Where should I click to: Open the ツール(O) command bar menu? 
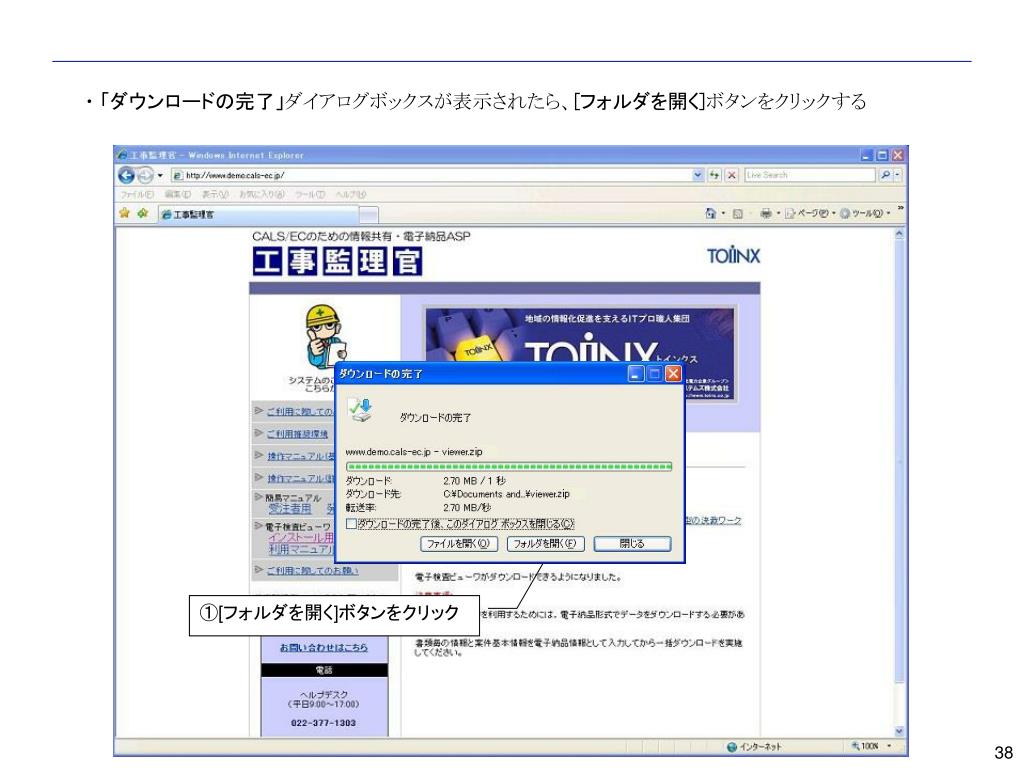pyautogui.click(x=865, y=213)
